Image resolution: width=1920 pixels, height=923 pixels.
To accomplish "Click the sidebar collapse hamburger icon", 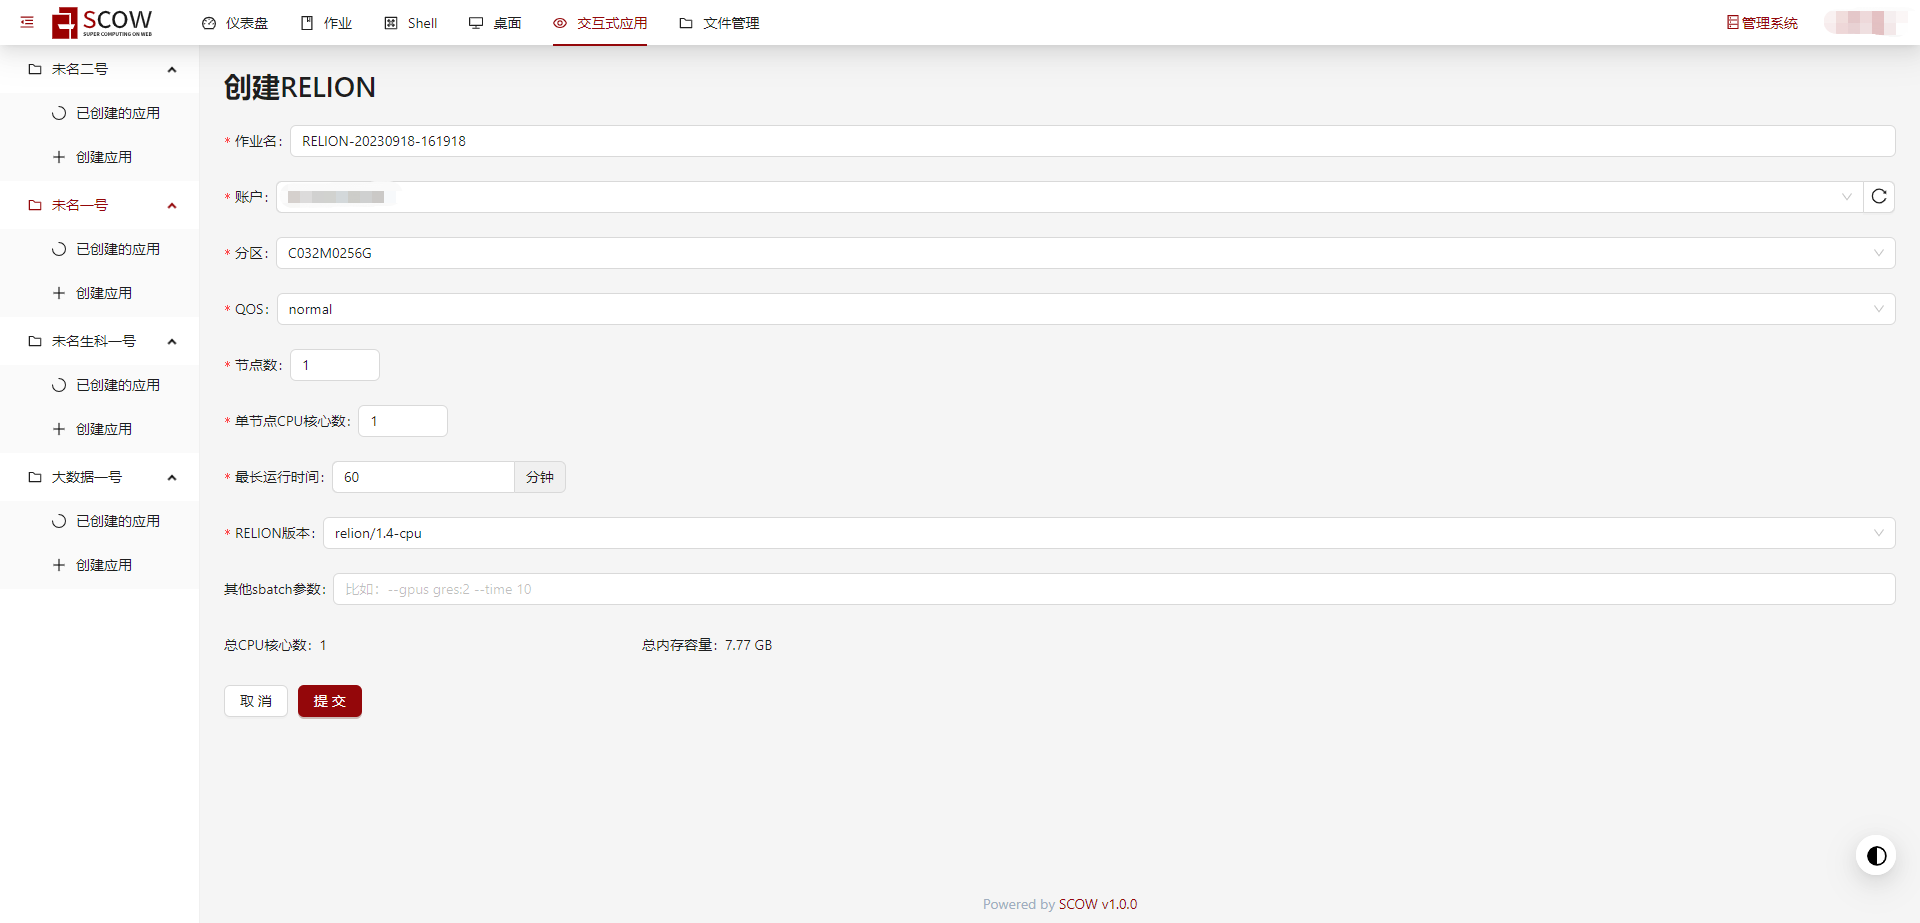I will point(27,22).
